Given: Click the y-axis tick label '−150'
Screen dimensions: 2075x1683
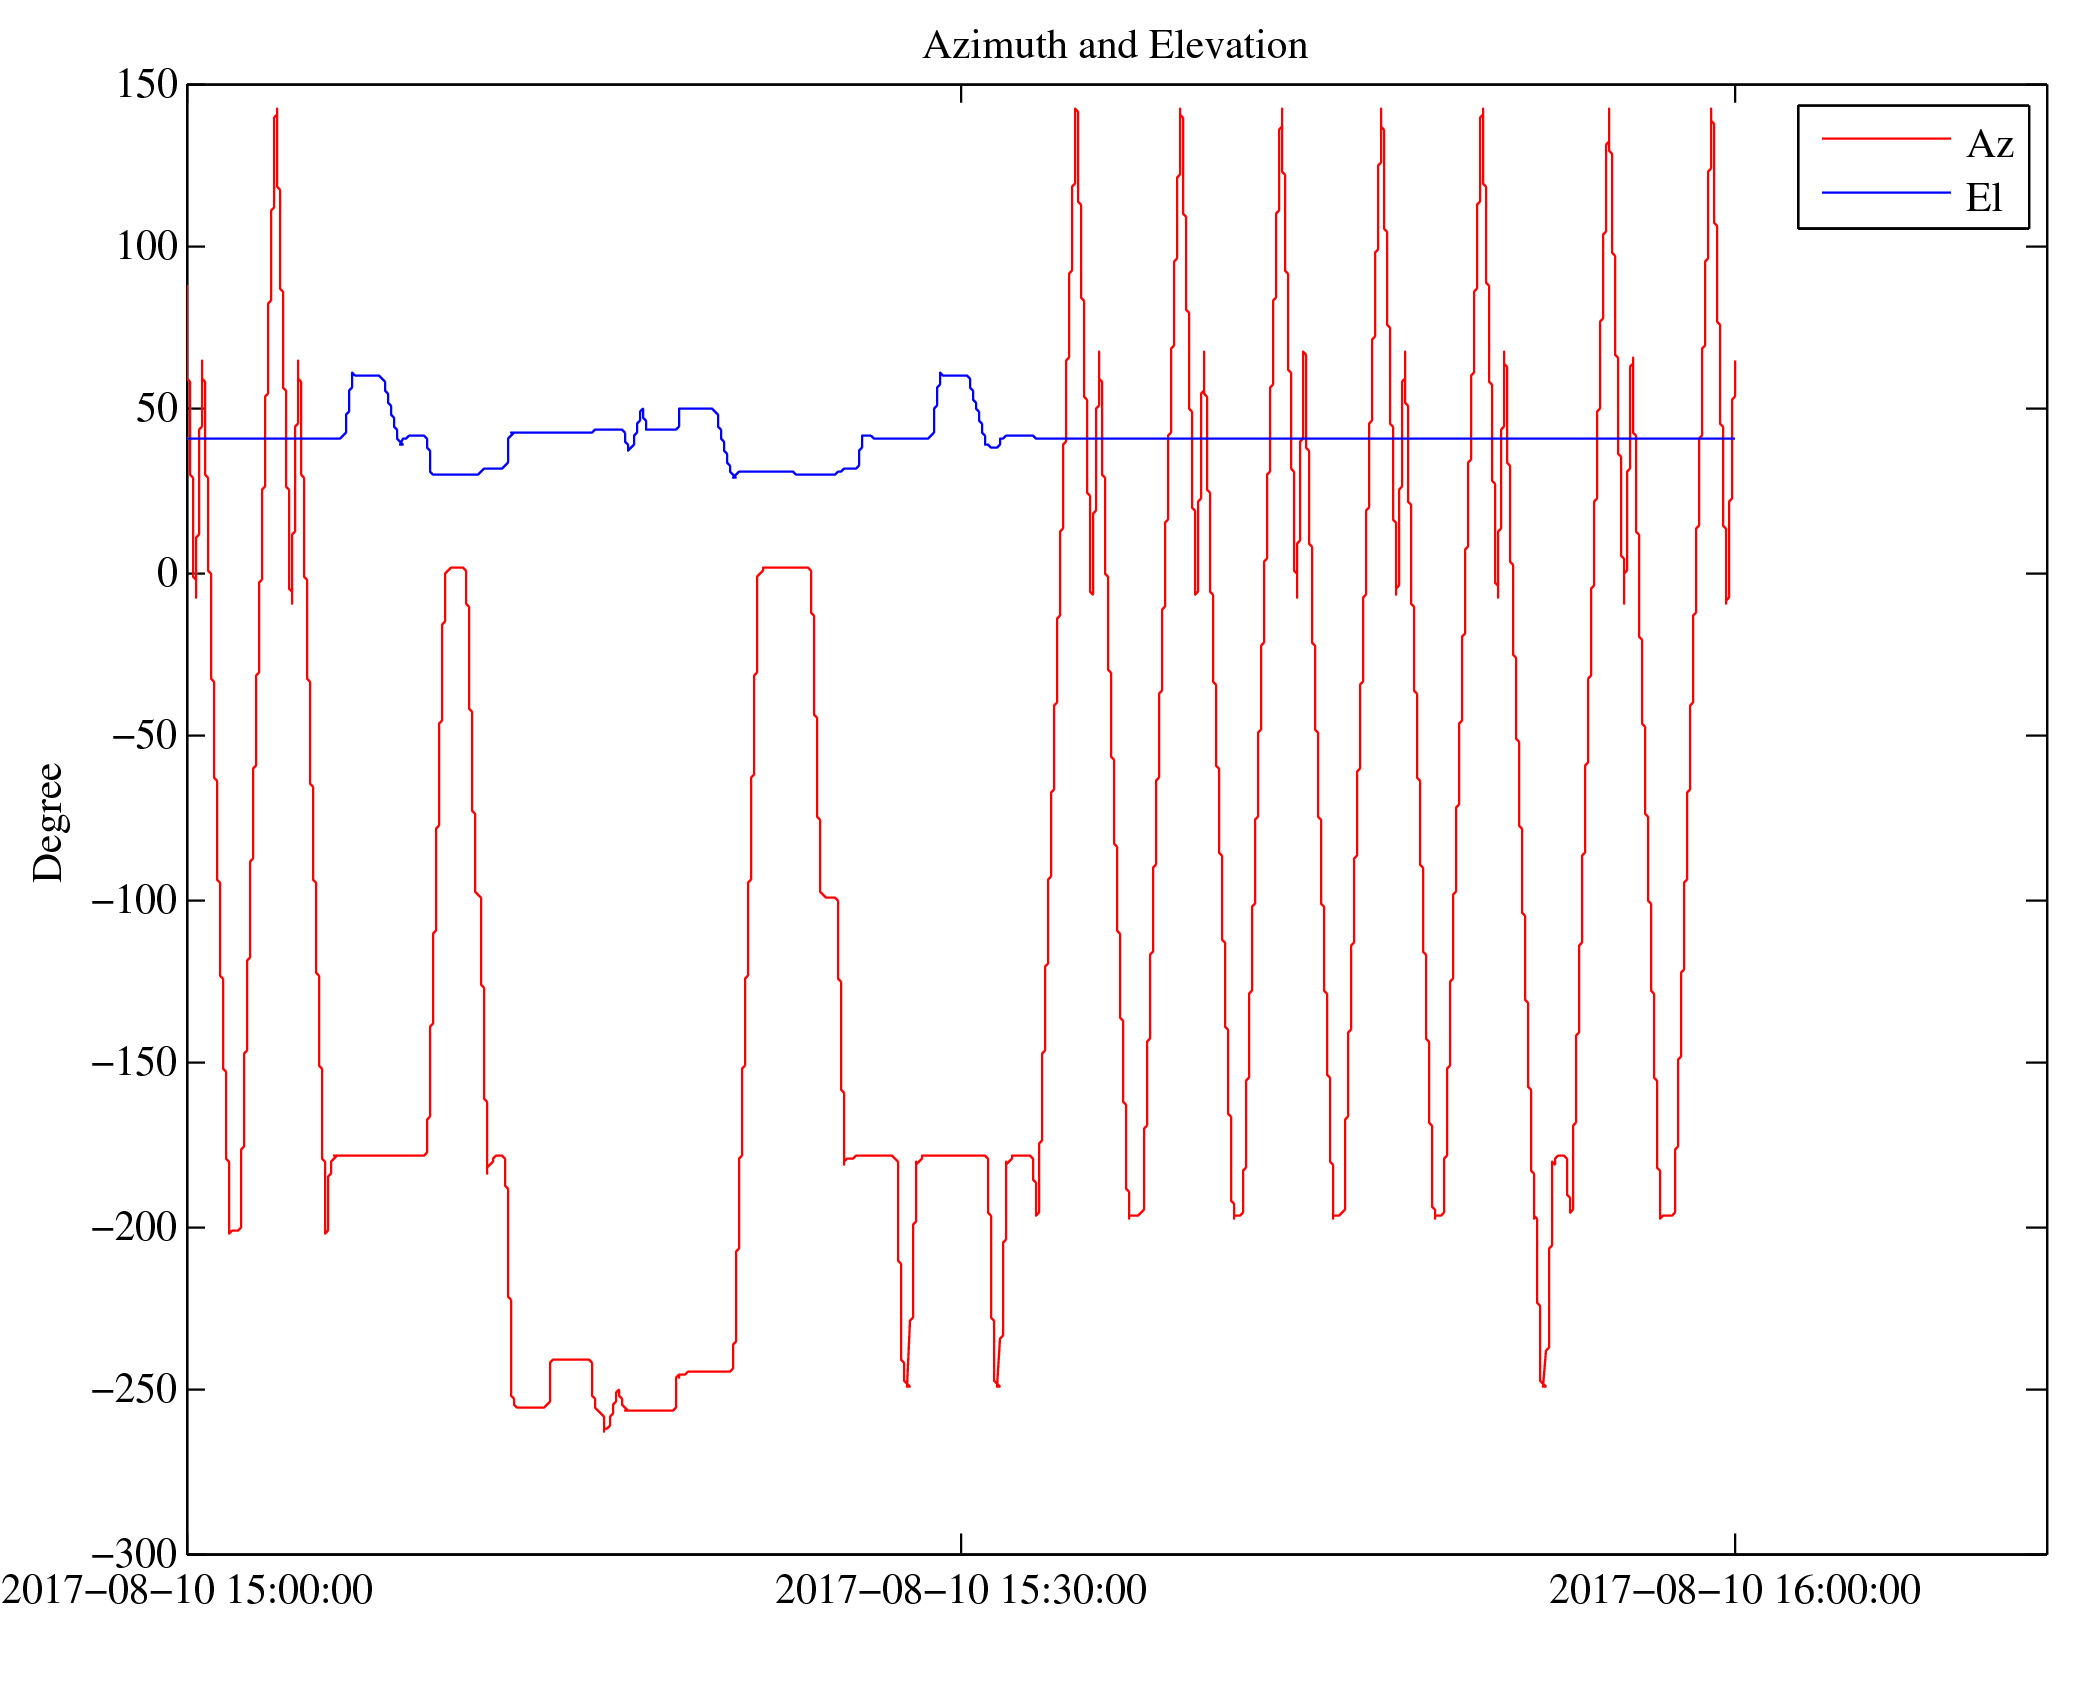Looking at the screenshot, I should pyautogui.click(x=135, y=1063).
